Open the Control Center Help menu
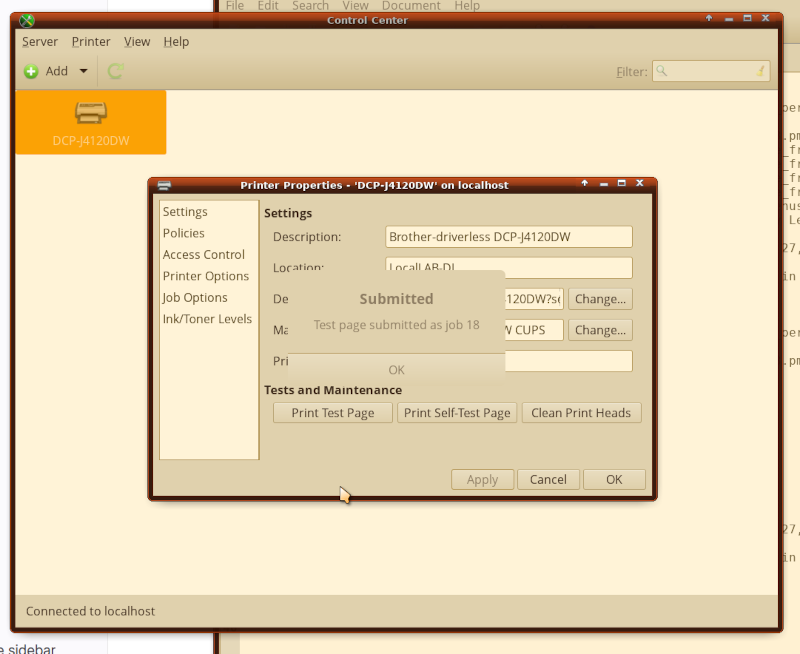 (176, 42)
